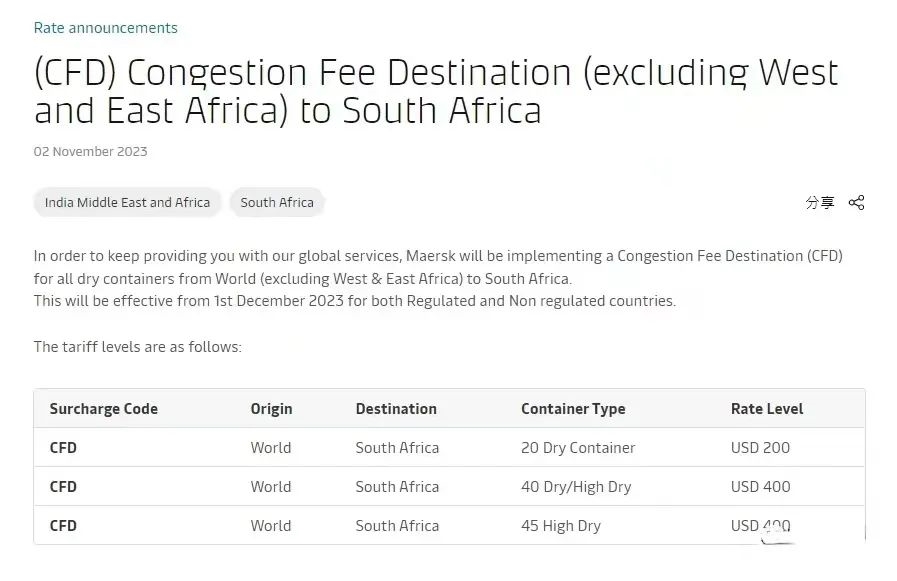
Task: Click the share network icon
Action: pyautogui.click(x=856, y=202)
